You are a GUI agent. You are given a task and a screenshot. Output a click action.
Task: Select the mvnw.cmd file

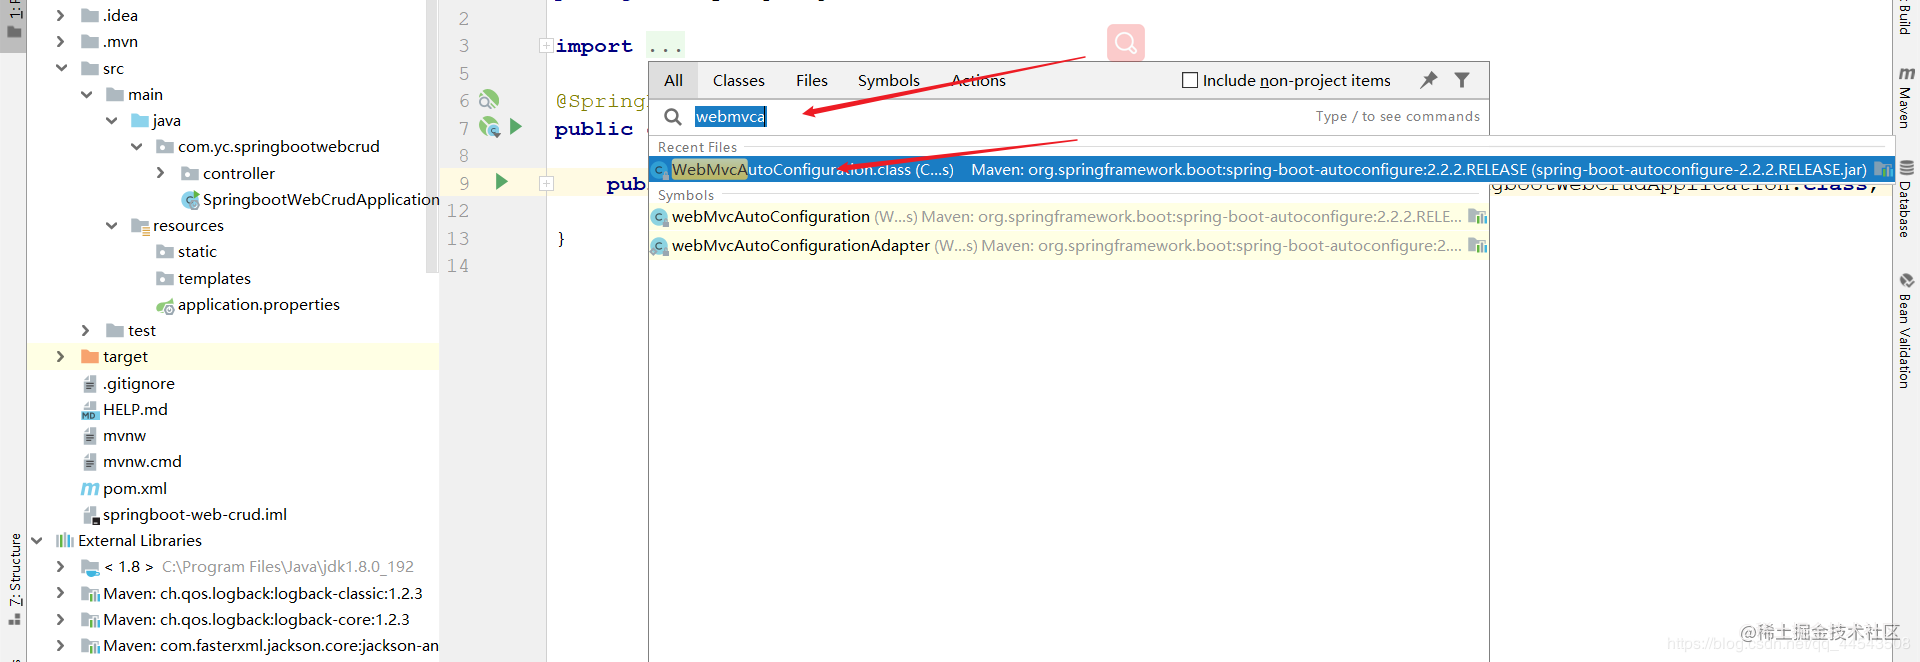pos(142,462)
